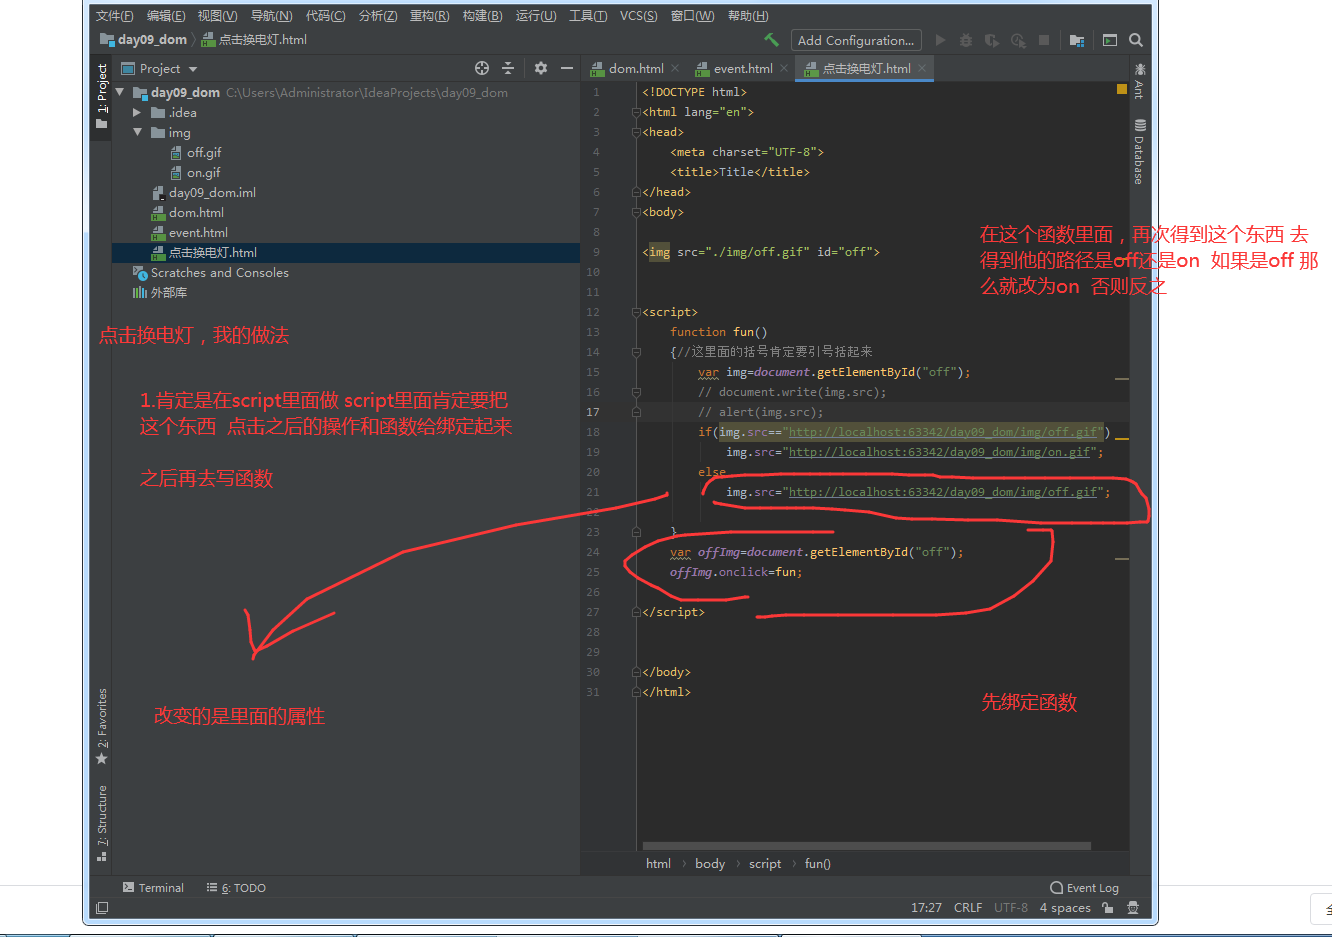Screen dimensions: 1332x937
Task: Click the 17:27 cursor position status entry
Action: coord(926,908)
